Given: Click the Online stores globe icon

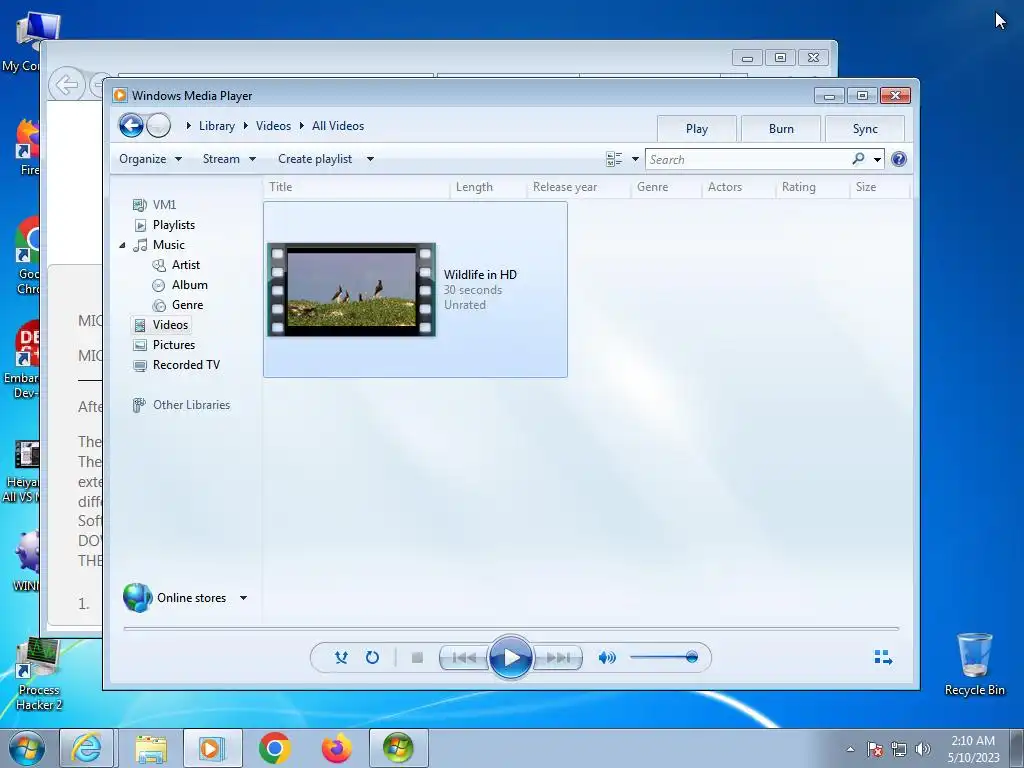Looking at the screenshot, I should [x=138, y=598].
